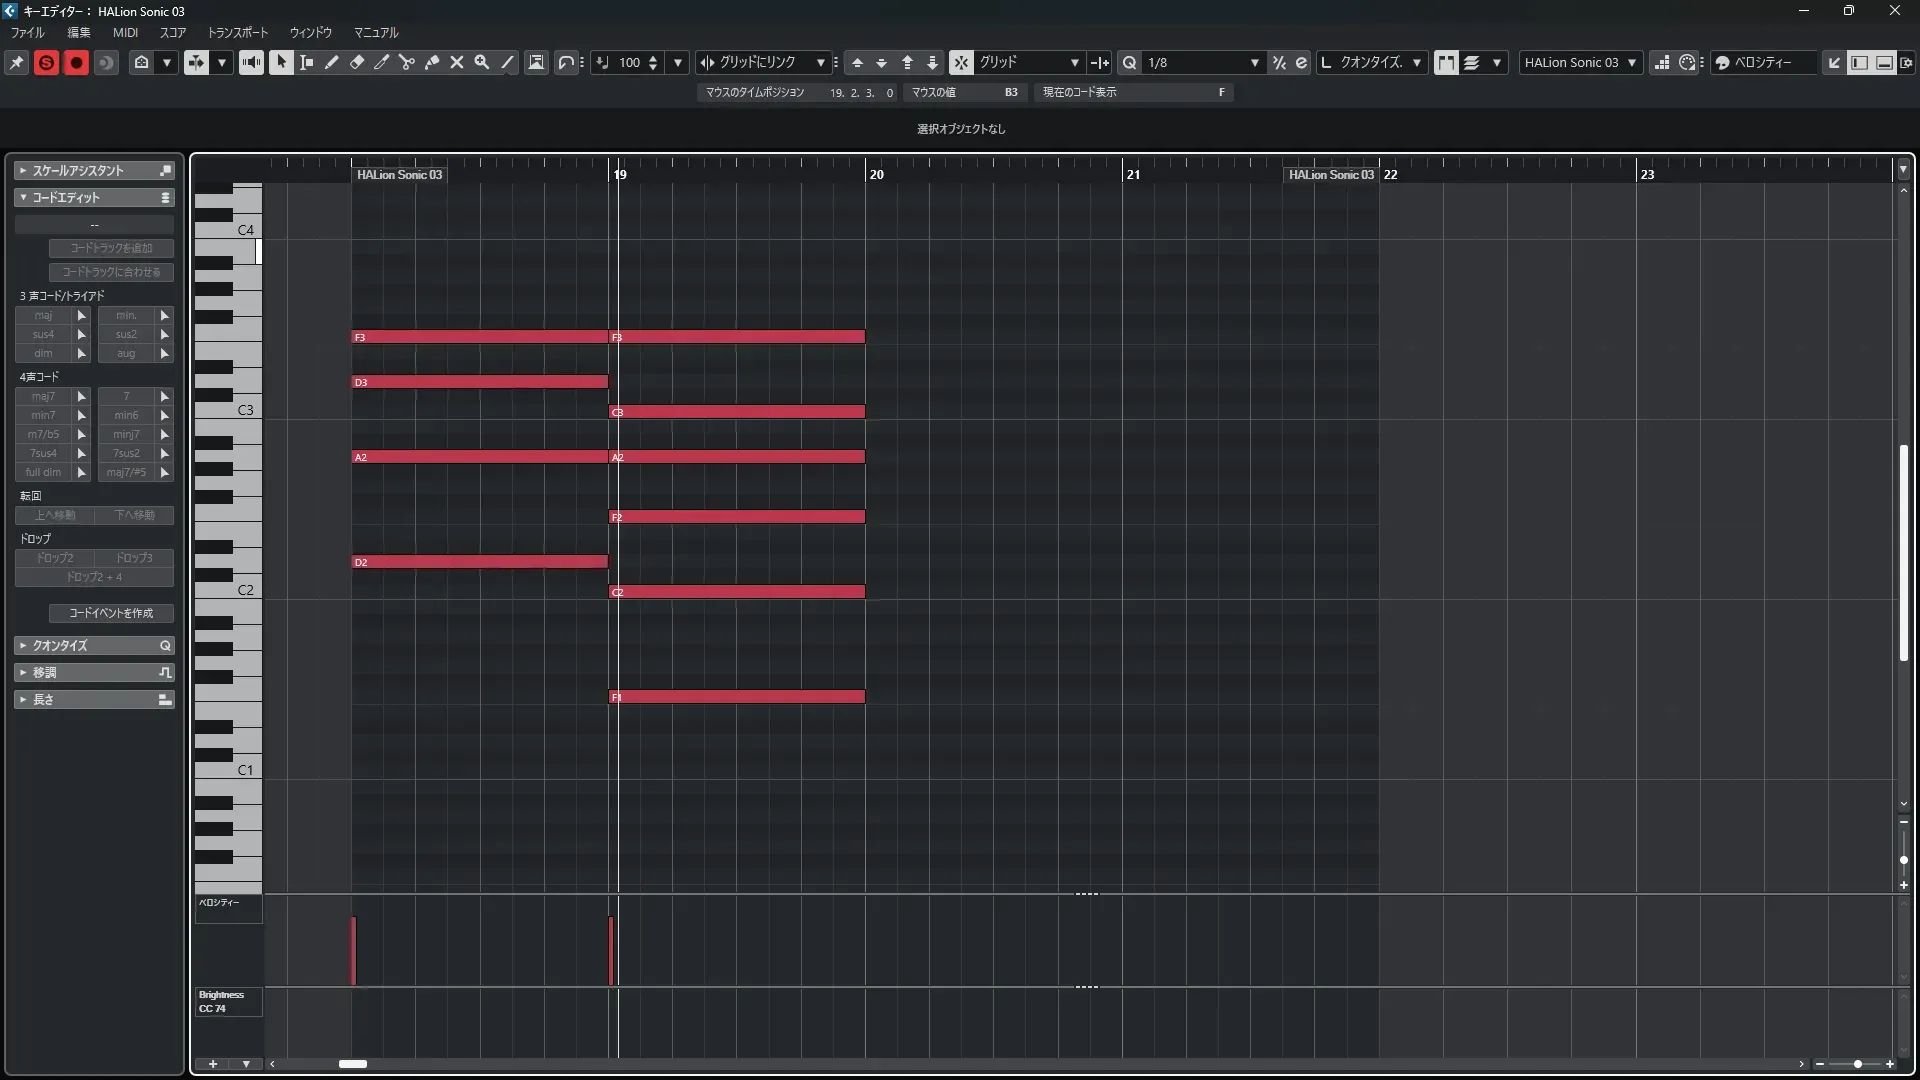Click the F1 note in piano roll
This screenshot has width=1920, height=1080.
pyautogui.click(x=737, y=697)
